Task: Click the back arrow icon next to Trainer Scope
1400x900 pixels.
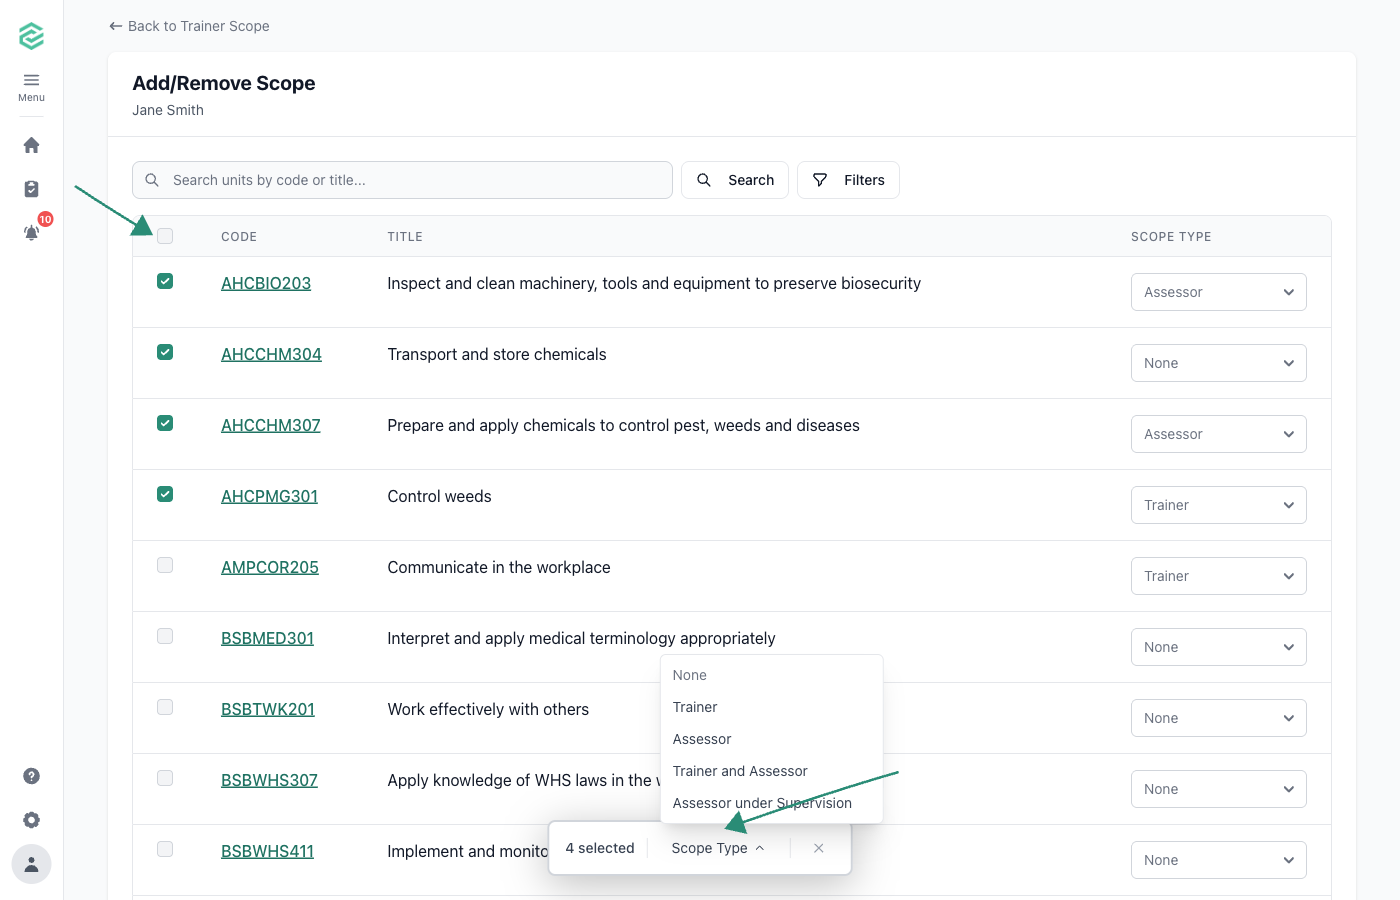Action: click(116, 26)
